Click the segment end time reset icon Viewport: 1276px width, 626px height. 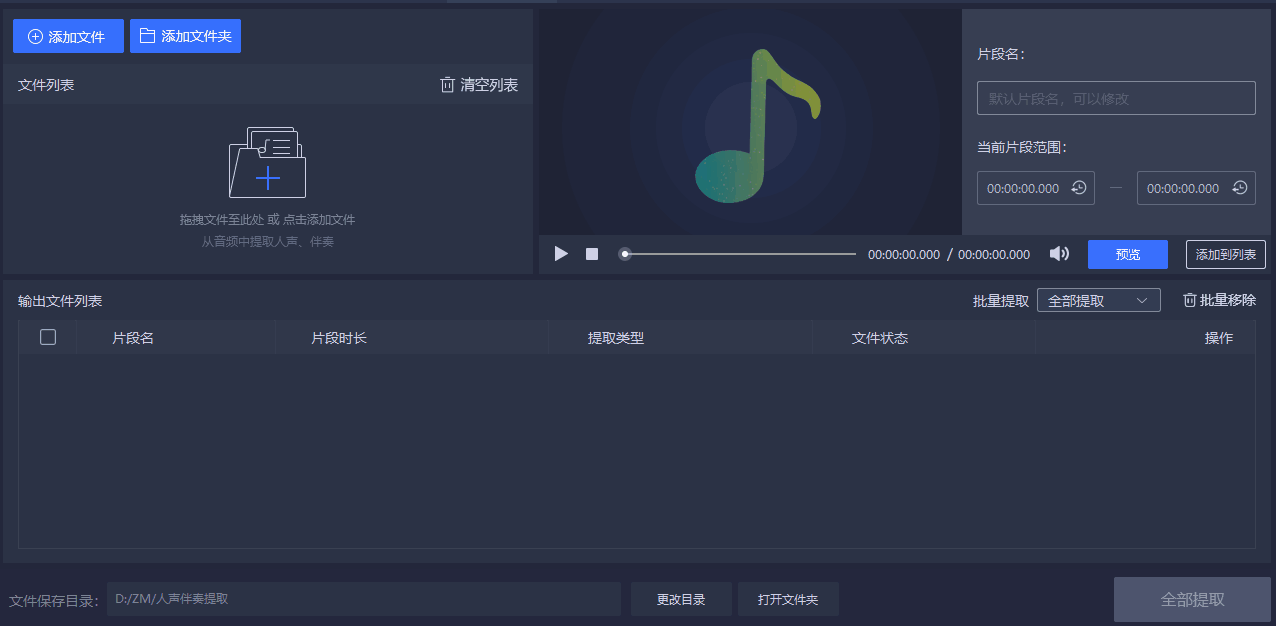(x=1239, y=188)
